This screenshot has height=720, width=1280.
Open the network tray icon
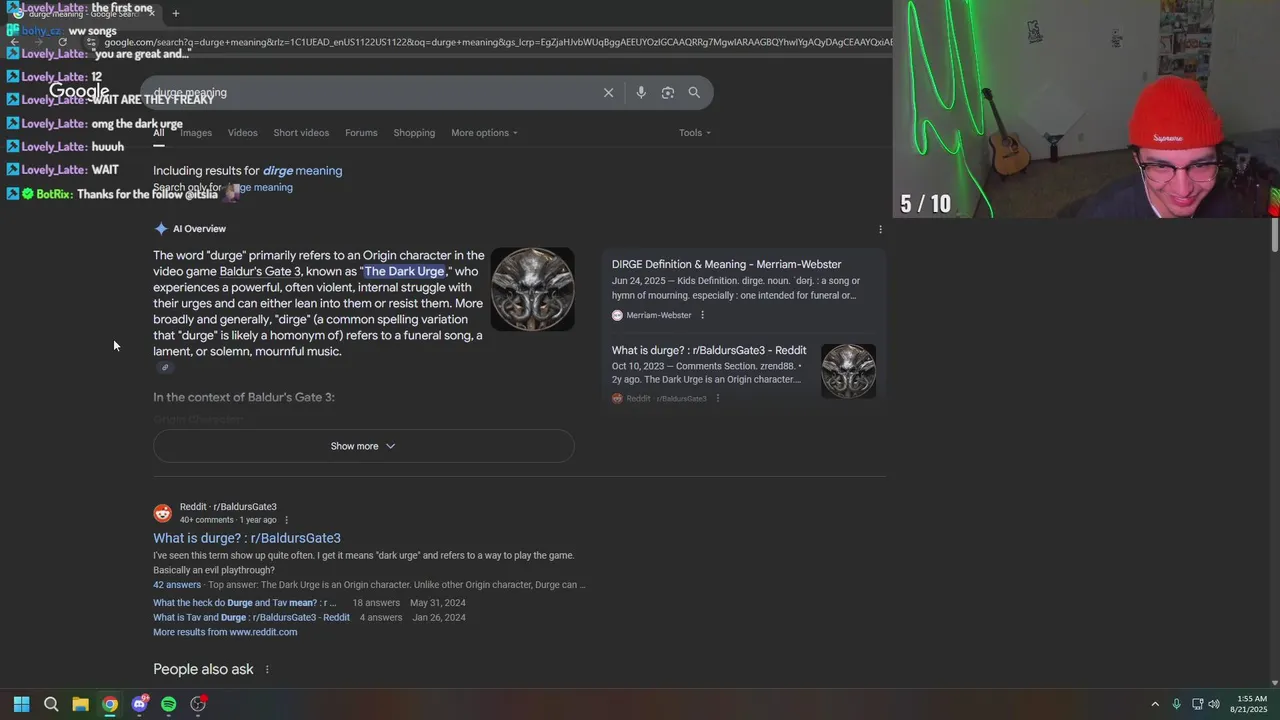(1197, 704)
